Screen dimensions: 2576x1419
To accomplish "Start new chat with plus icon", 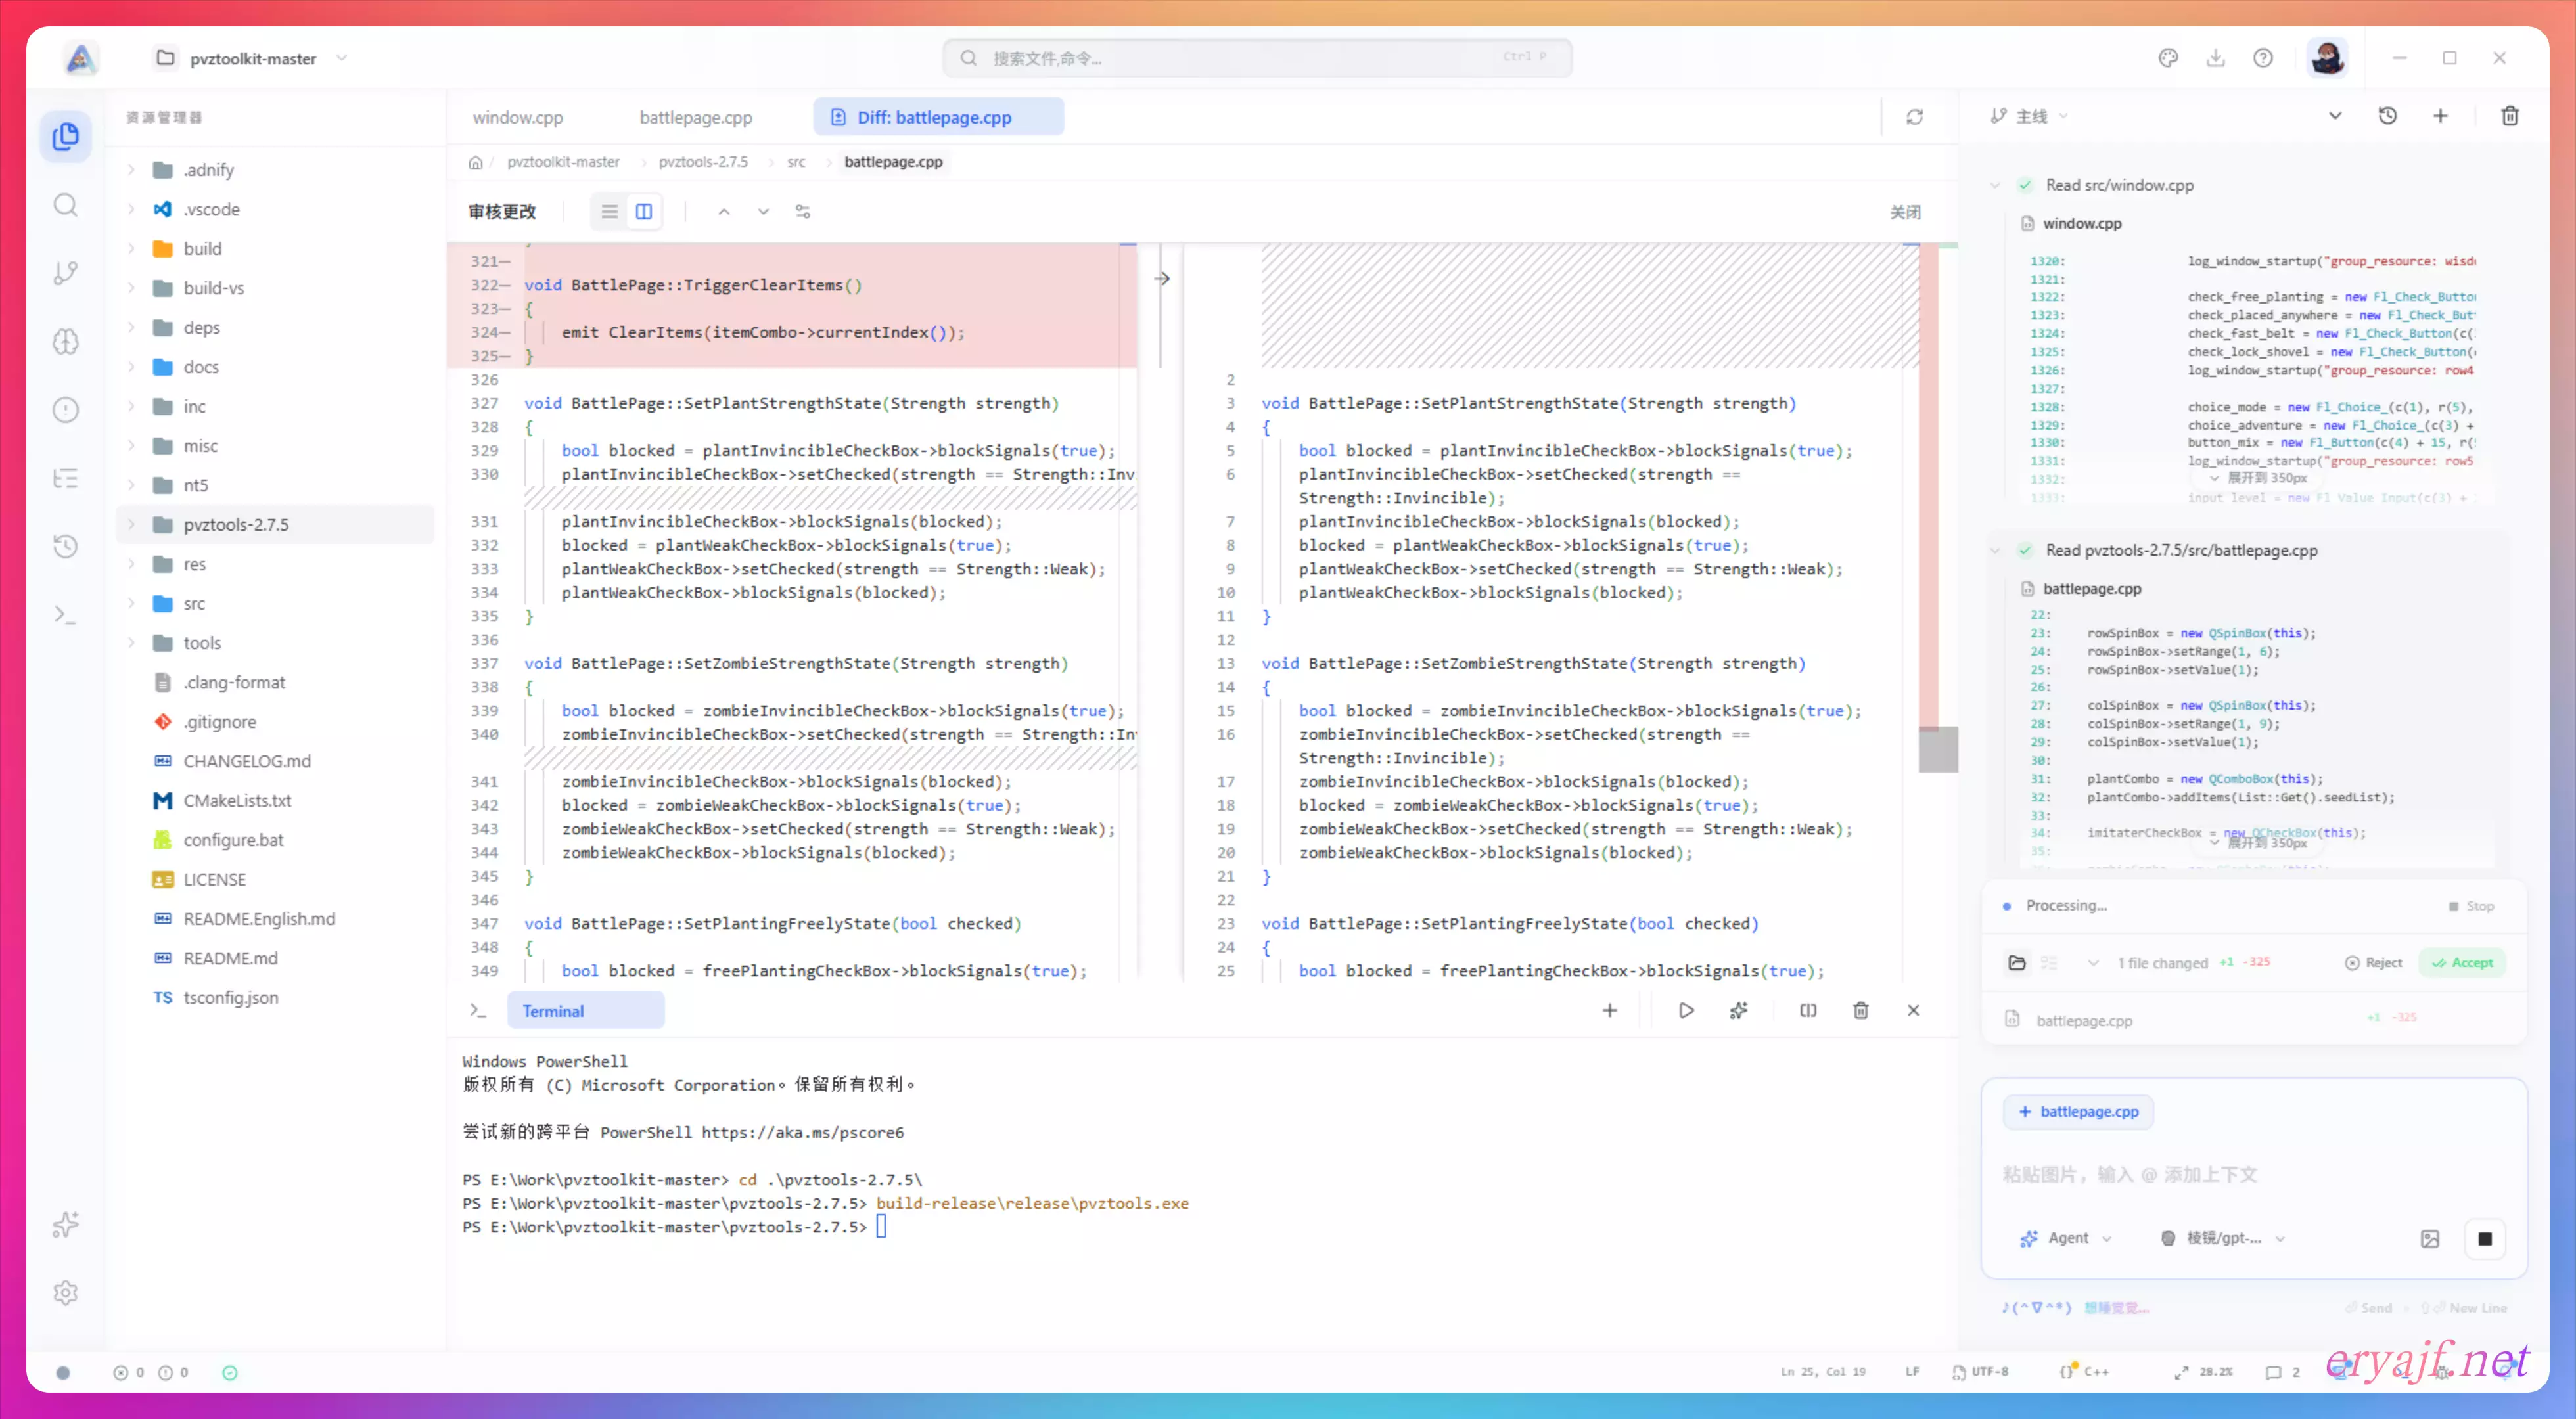I will click(x=2440, y=116).
